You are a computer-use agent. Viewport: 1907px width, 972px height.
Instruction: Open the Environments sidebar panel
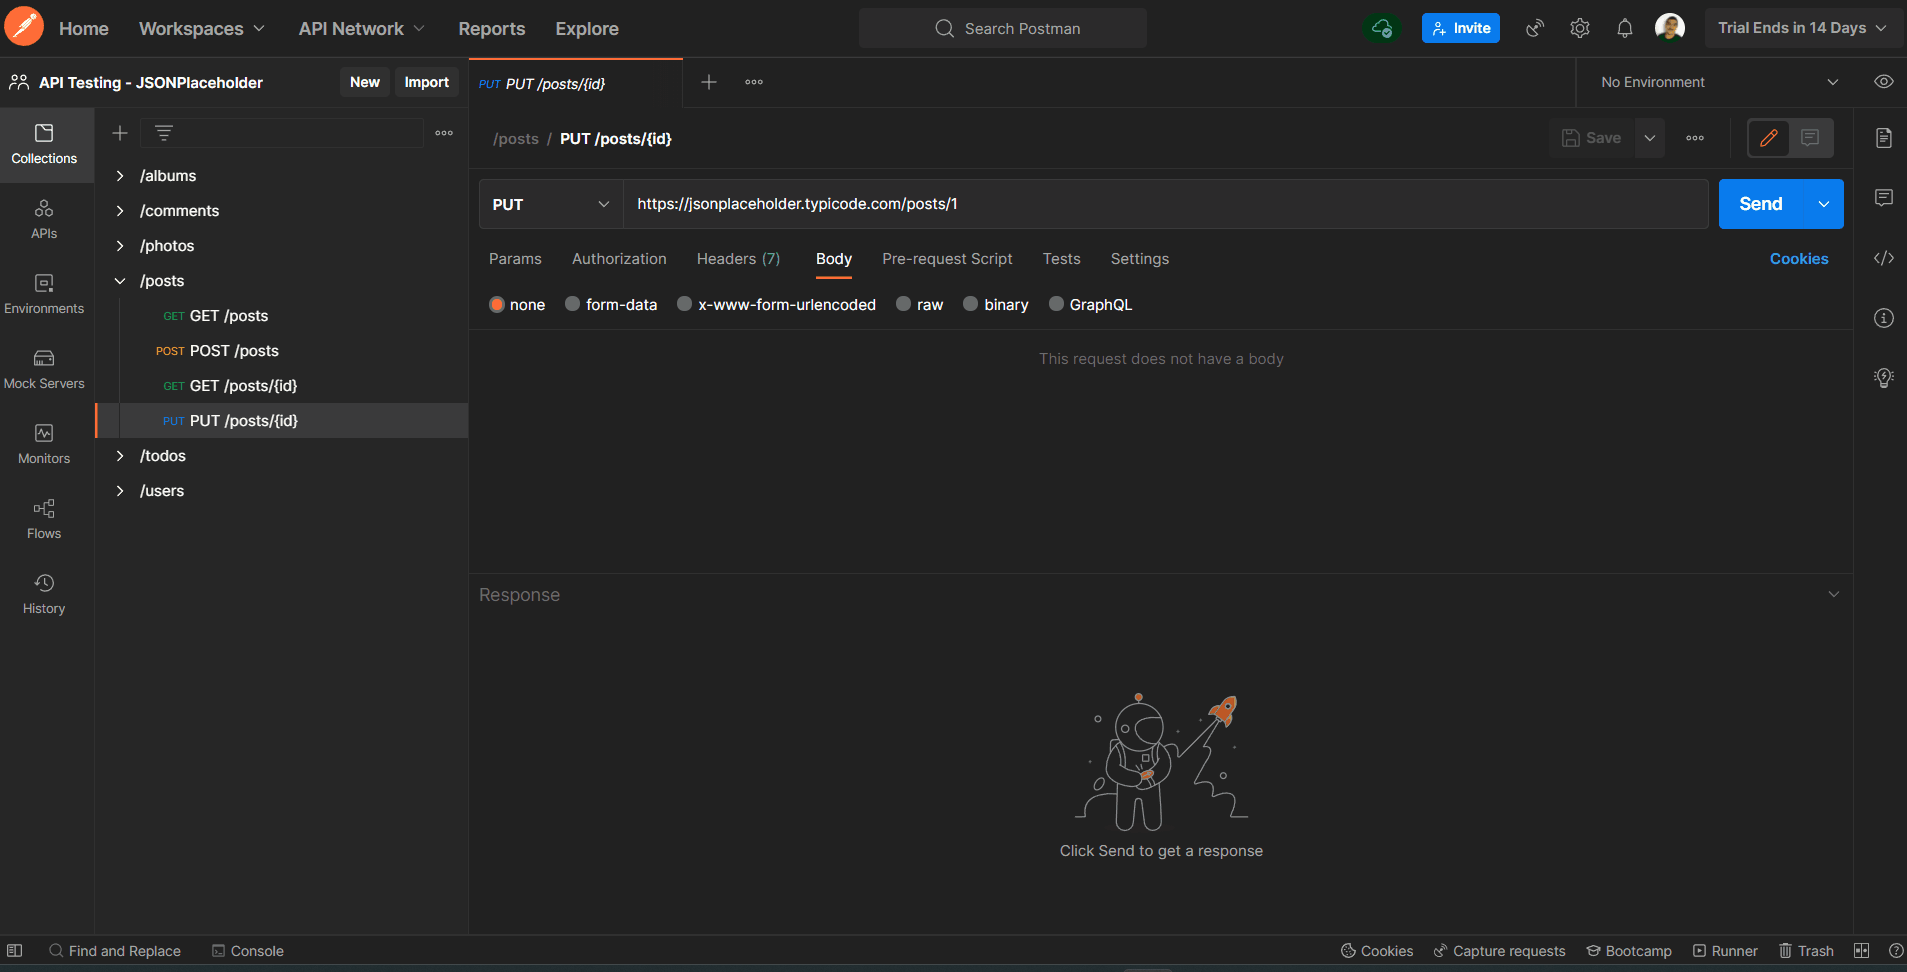(x=44, y=295)
